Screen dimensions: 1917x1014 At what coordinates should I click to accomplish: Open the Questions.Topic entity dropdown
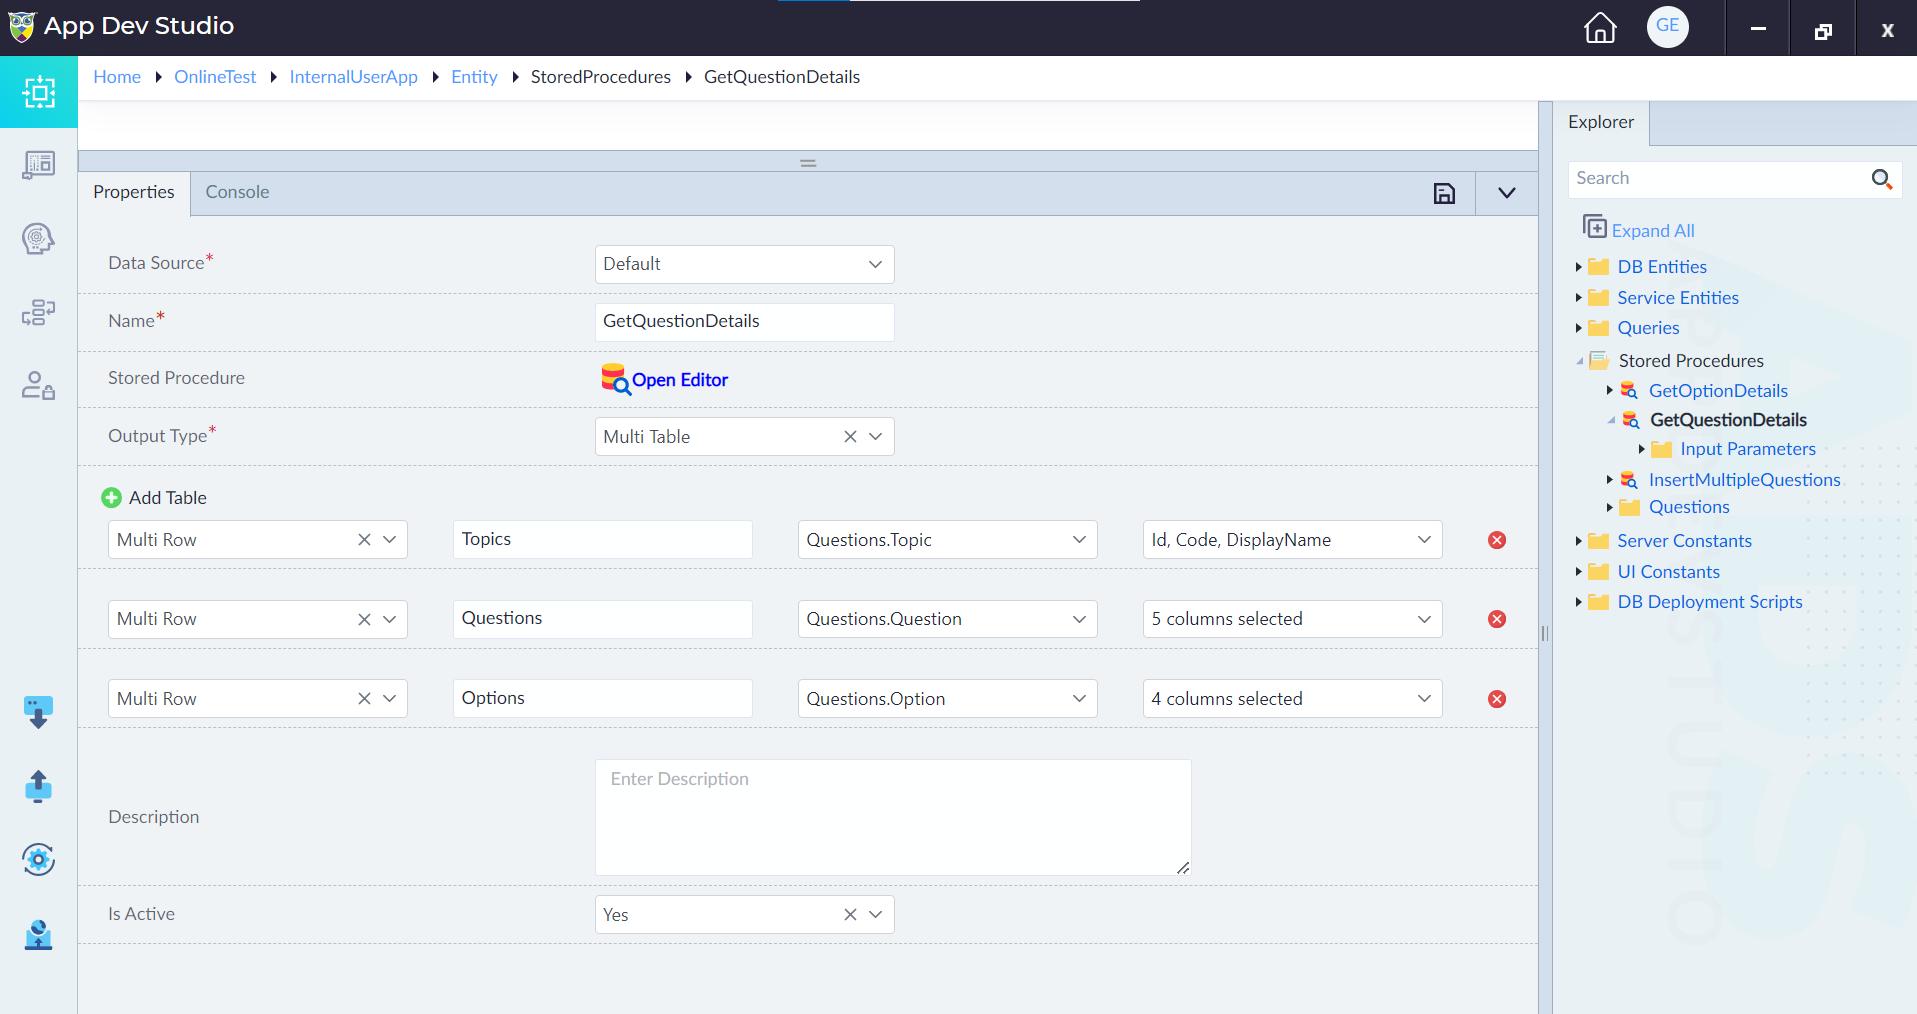[947, 540]
